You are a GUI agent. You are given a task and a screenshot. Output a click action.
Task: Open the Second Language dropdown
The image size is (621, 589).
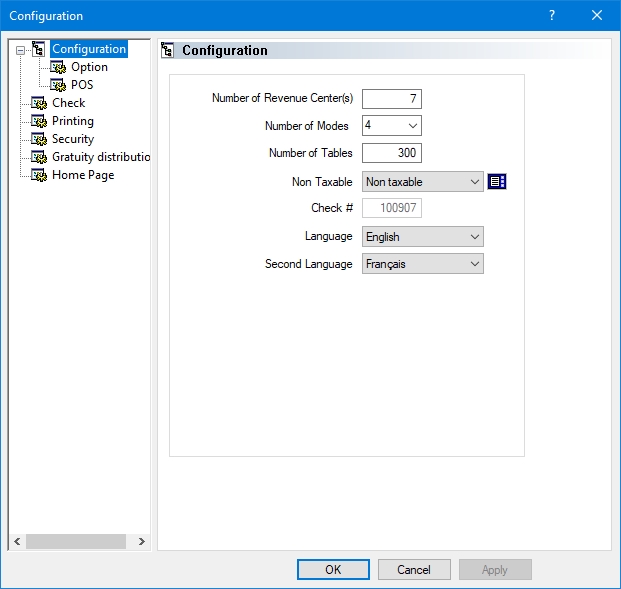pyautogui.click(x=474, y=264)
